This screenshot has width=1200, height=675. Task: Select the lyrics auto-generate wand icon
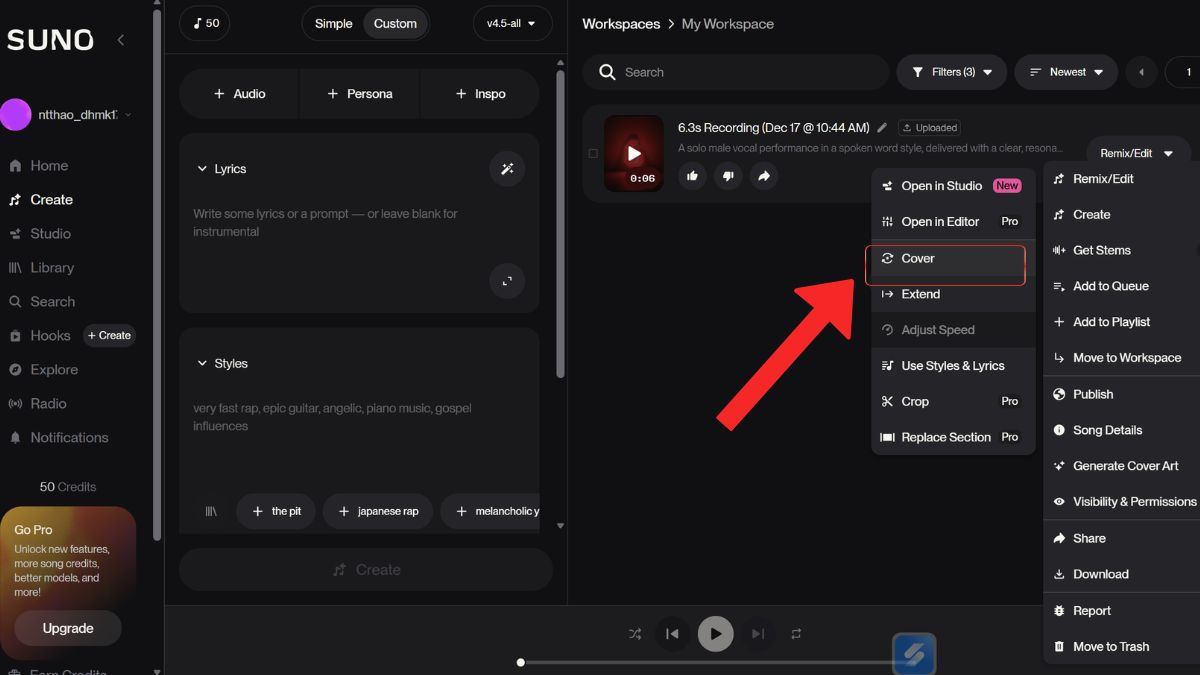[507, 169]
